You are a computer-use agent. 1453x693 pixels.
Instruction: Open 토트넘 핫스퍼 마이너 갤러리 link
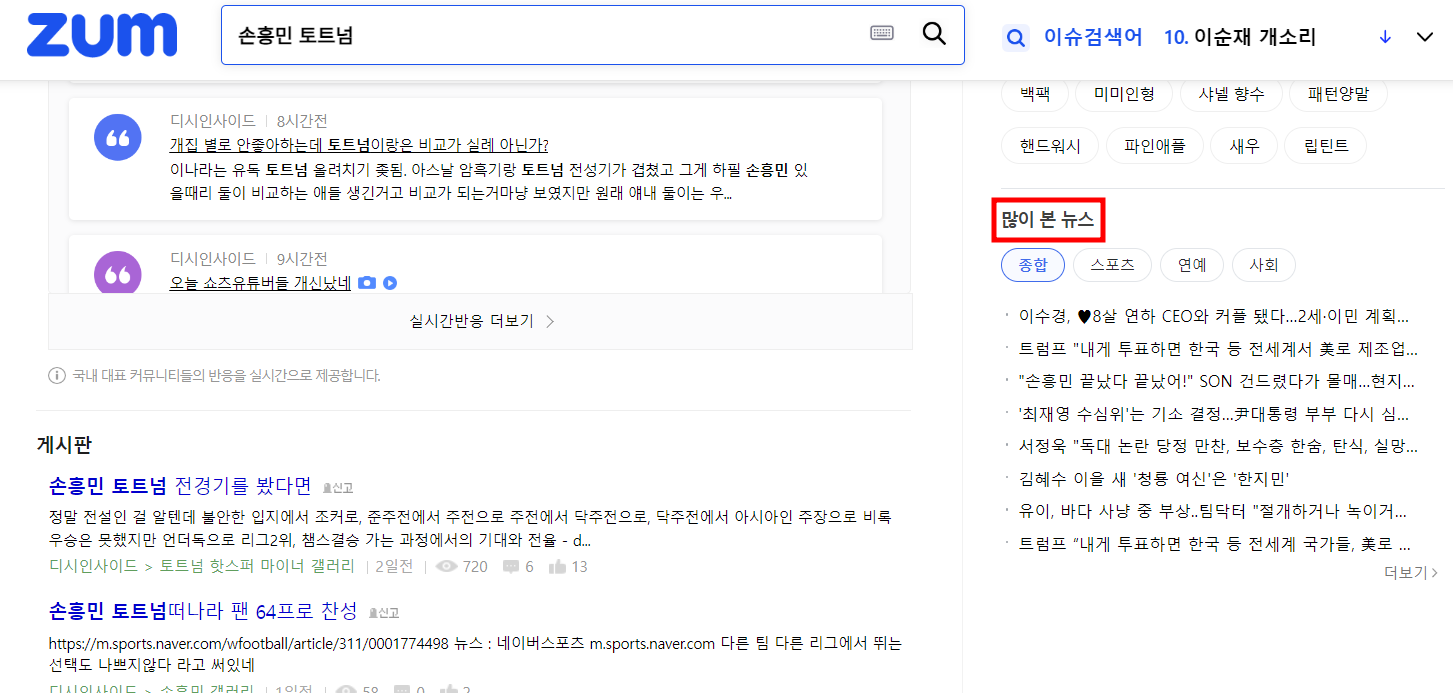click(x=257, y=566)
